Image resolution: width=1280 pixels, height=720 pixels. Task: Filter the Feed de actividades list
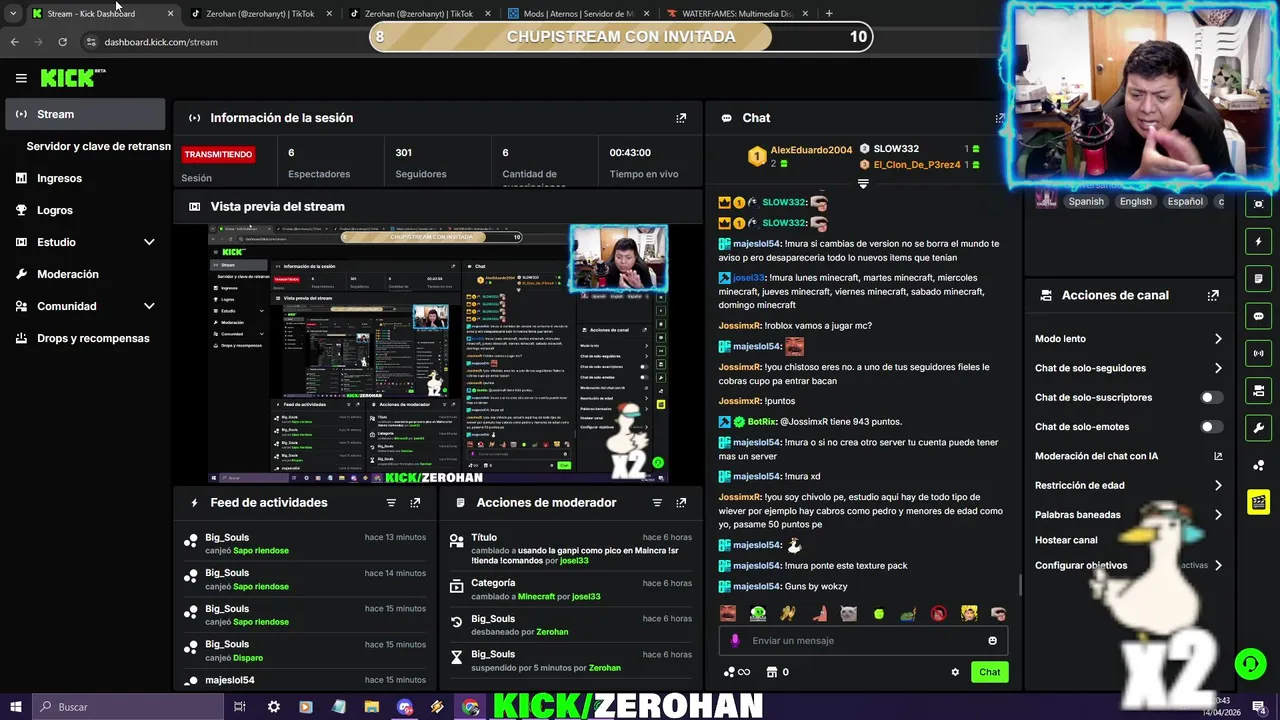pyautogui.click(x=391, y=503)
